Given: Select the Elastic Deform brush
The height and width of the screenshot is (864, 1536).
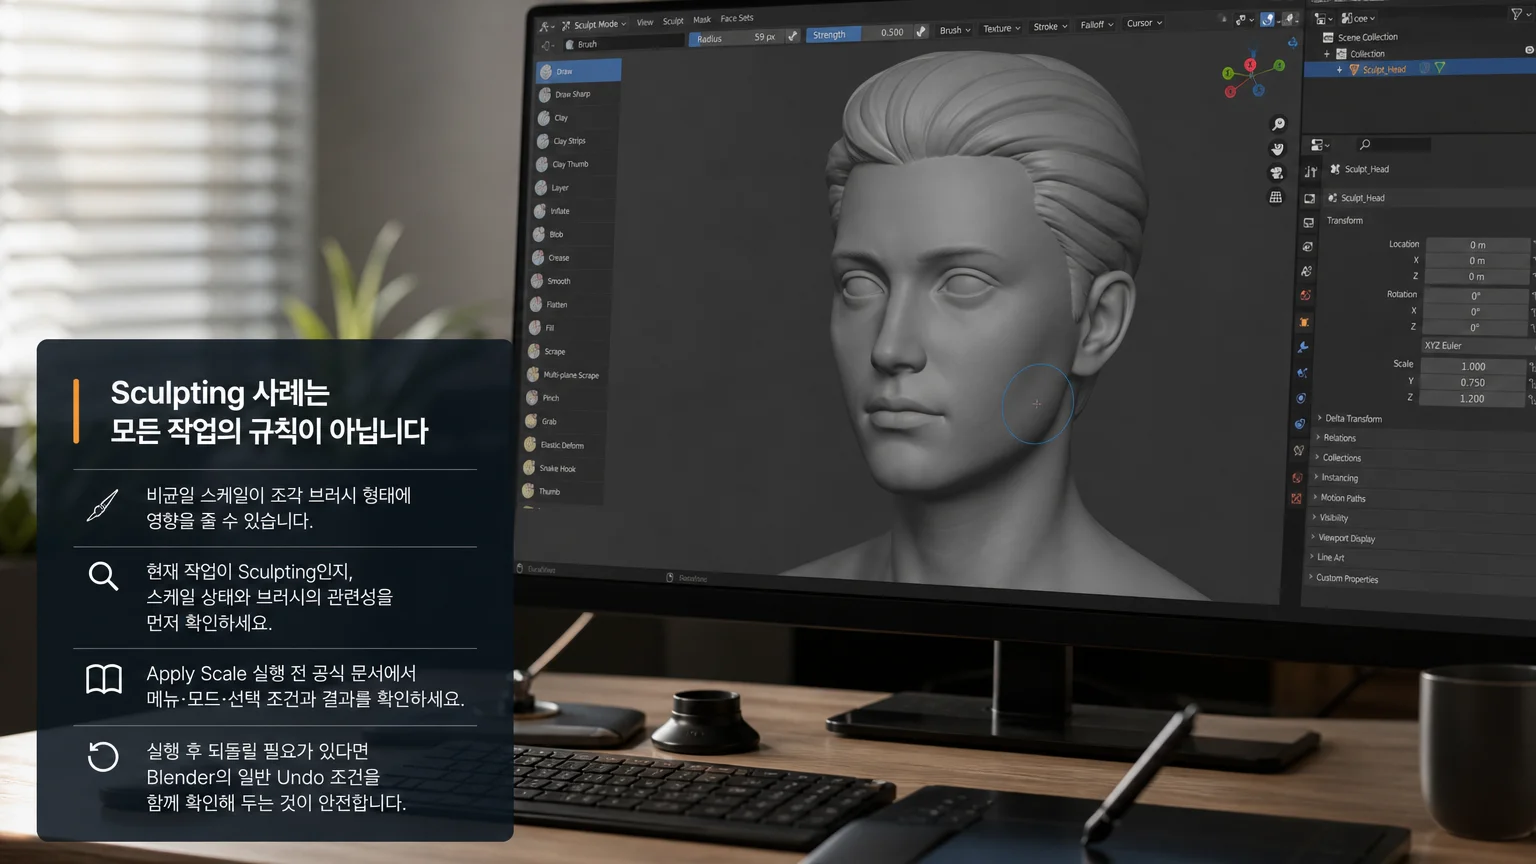Looking at the screenshot, I should tap(564, 445).
